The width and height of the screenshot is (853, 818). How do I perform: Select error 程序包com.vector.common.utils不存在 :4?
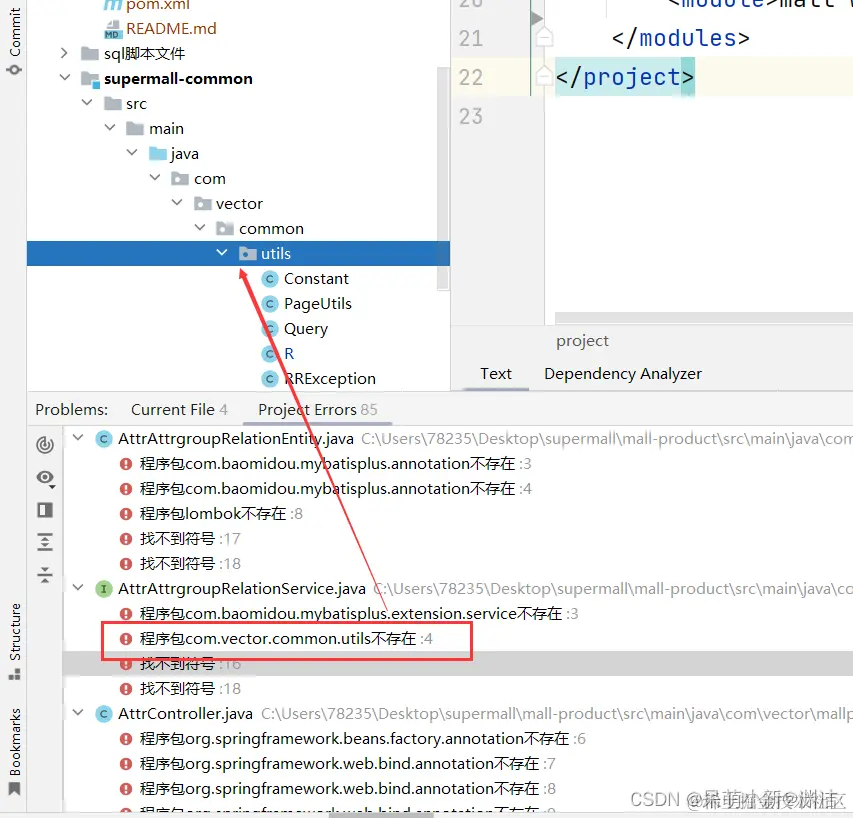[x=286, y=639]
